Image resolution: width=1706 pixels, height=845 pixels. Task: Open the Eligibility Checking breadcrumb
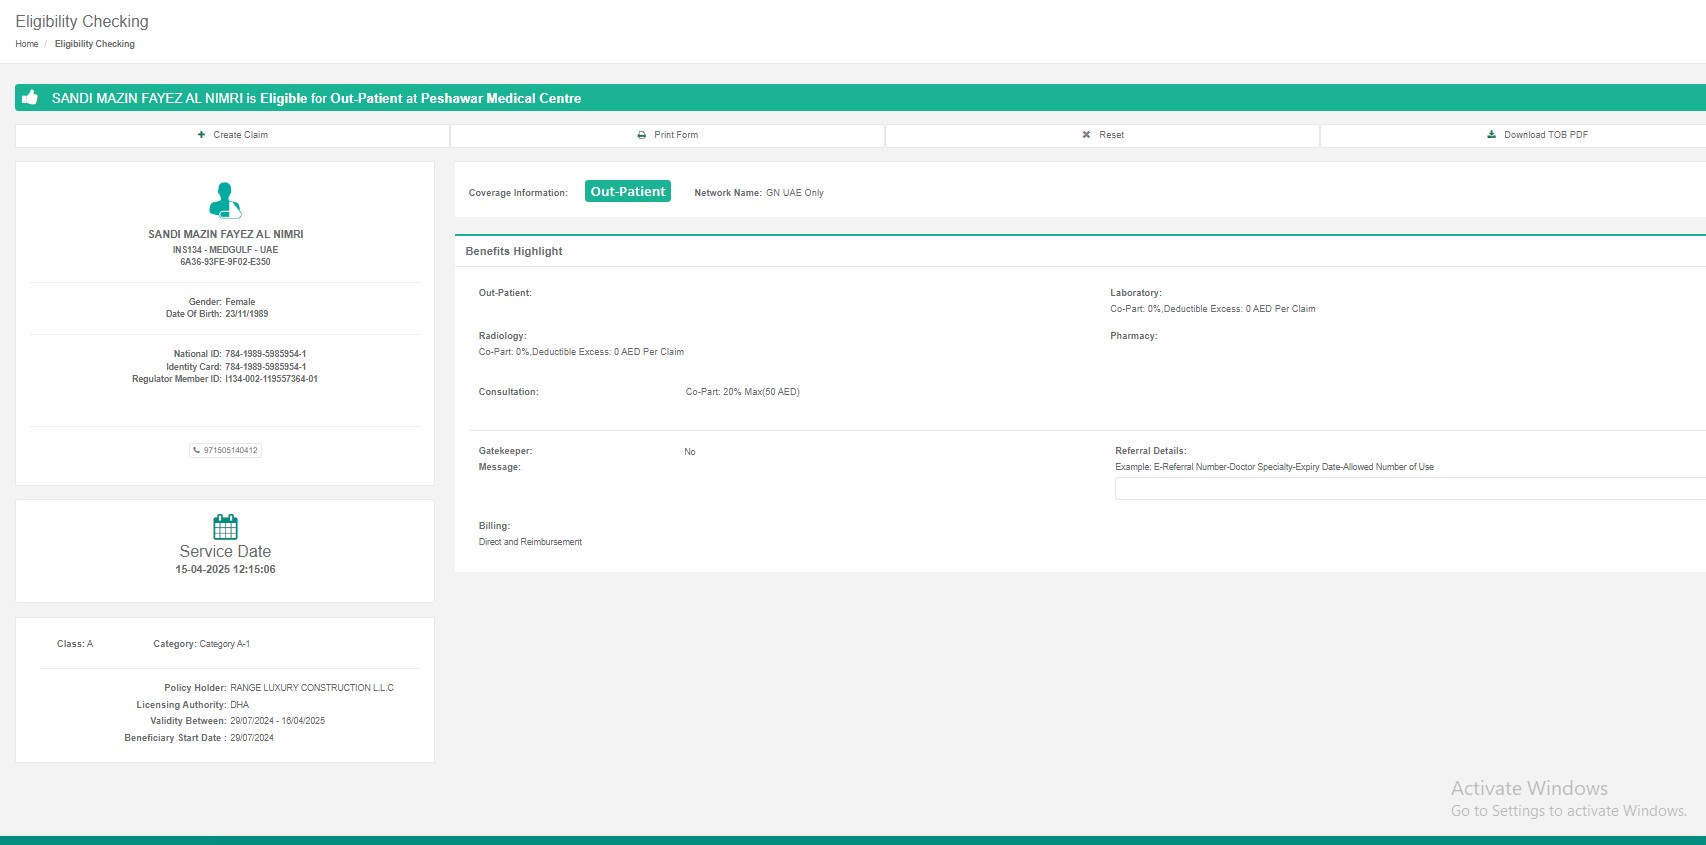coord(95,44)
